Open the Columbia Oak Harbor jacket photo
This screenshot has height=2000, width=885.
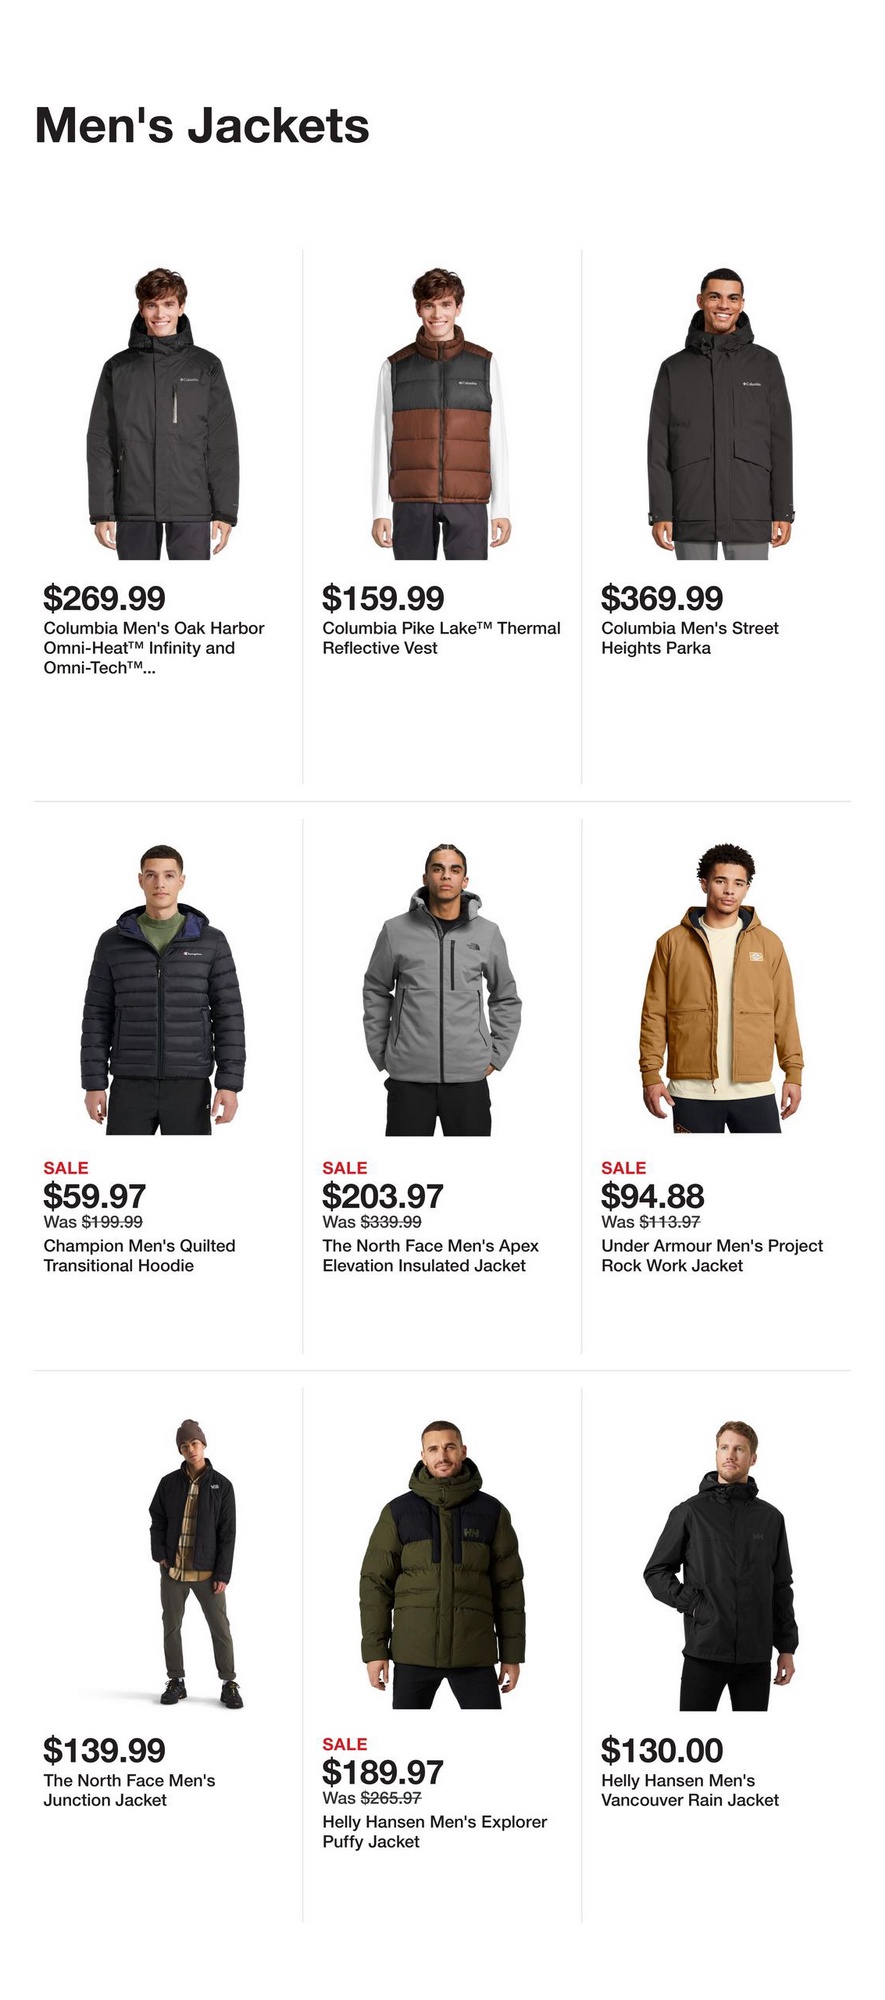162,413
